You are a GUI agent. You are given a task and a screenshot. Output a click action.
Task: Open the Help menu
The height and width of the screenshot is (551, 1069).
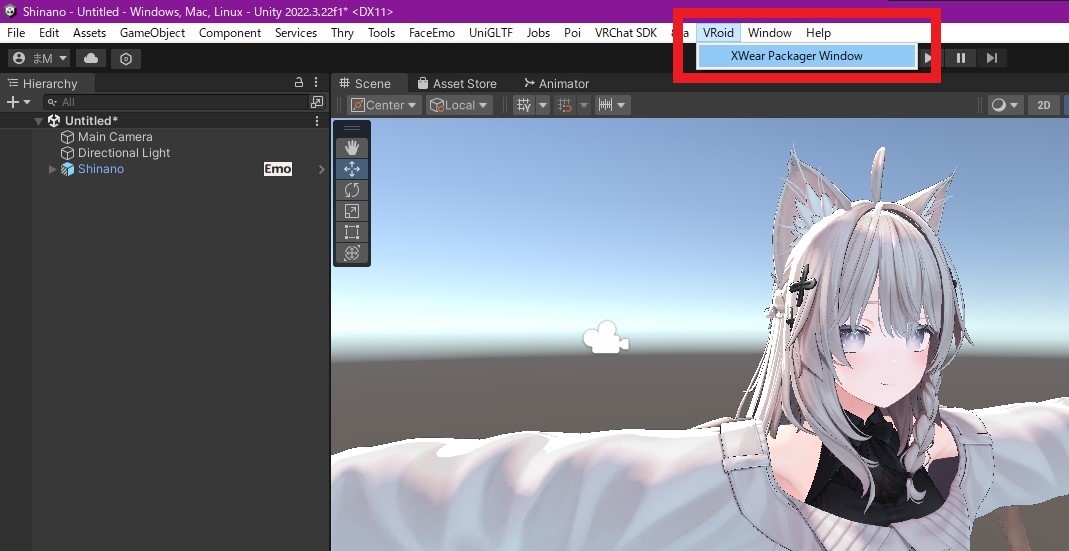818,33
